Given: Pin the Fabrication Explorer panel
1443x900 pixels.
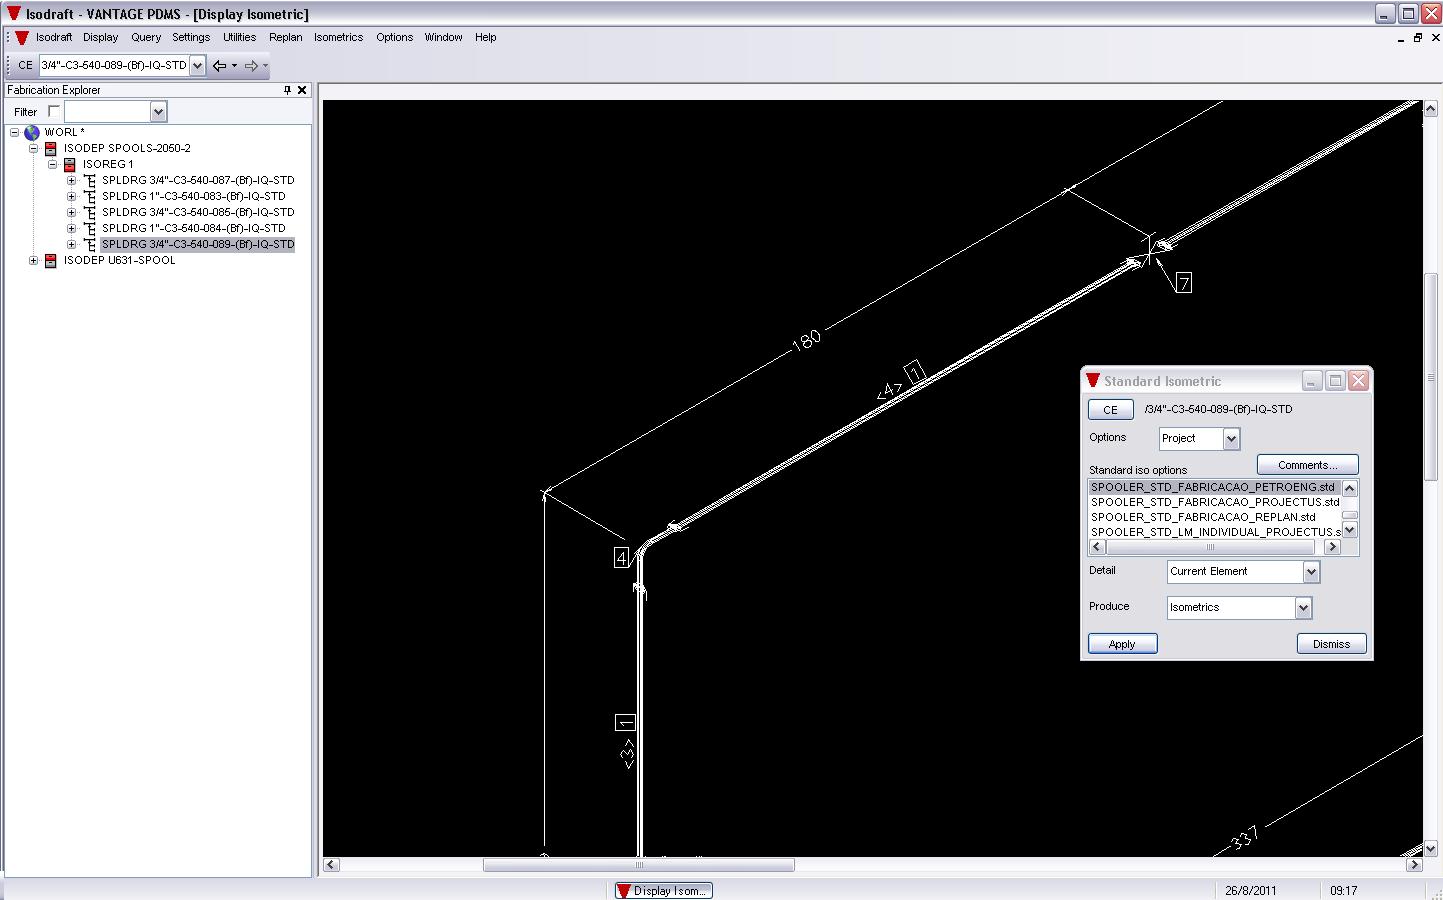Looking at the screenshot, I should pyautogui.click(x=287, y=90).
